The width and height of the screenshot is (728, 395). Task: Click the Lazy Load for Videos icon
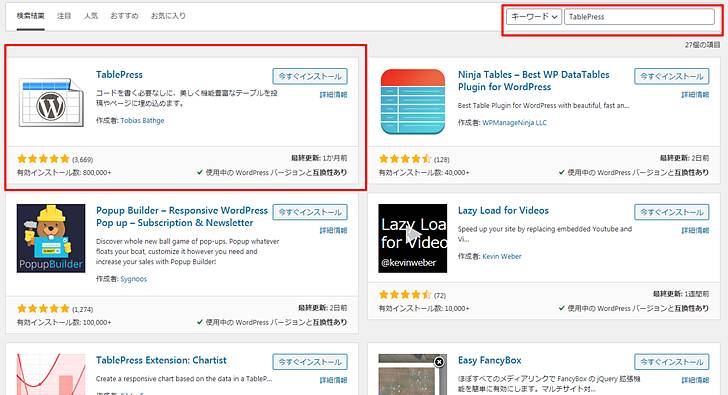click(413, 238)
